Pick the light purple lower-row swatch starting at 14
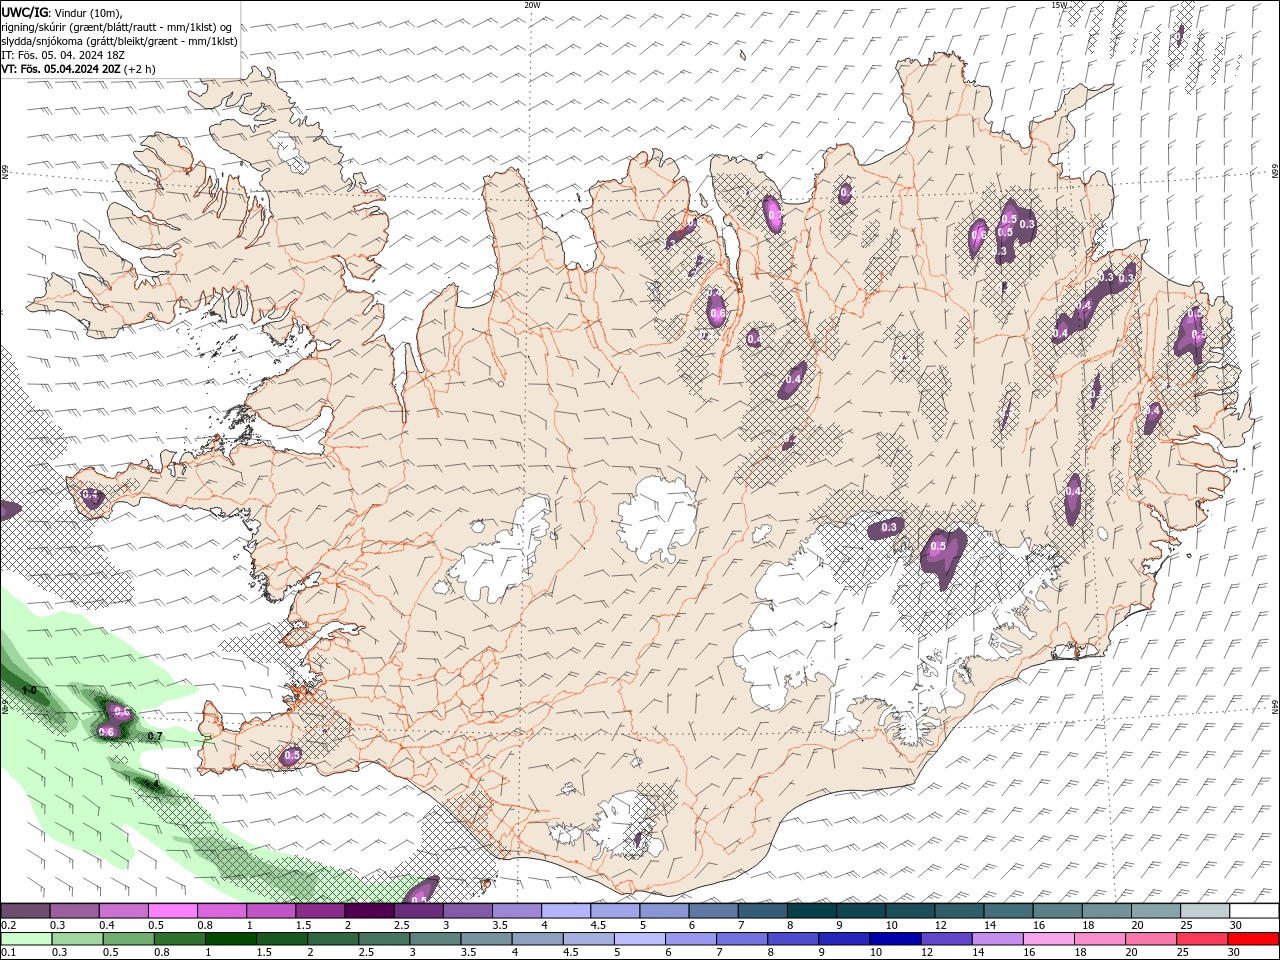 (x=996, y=939)
